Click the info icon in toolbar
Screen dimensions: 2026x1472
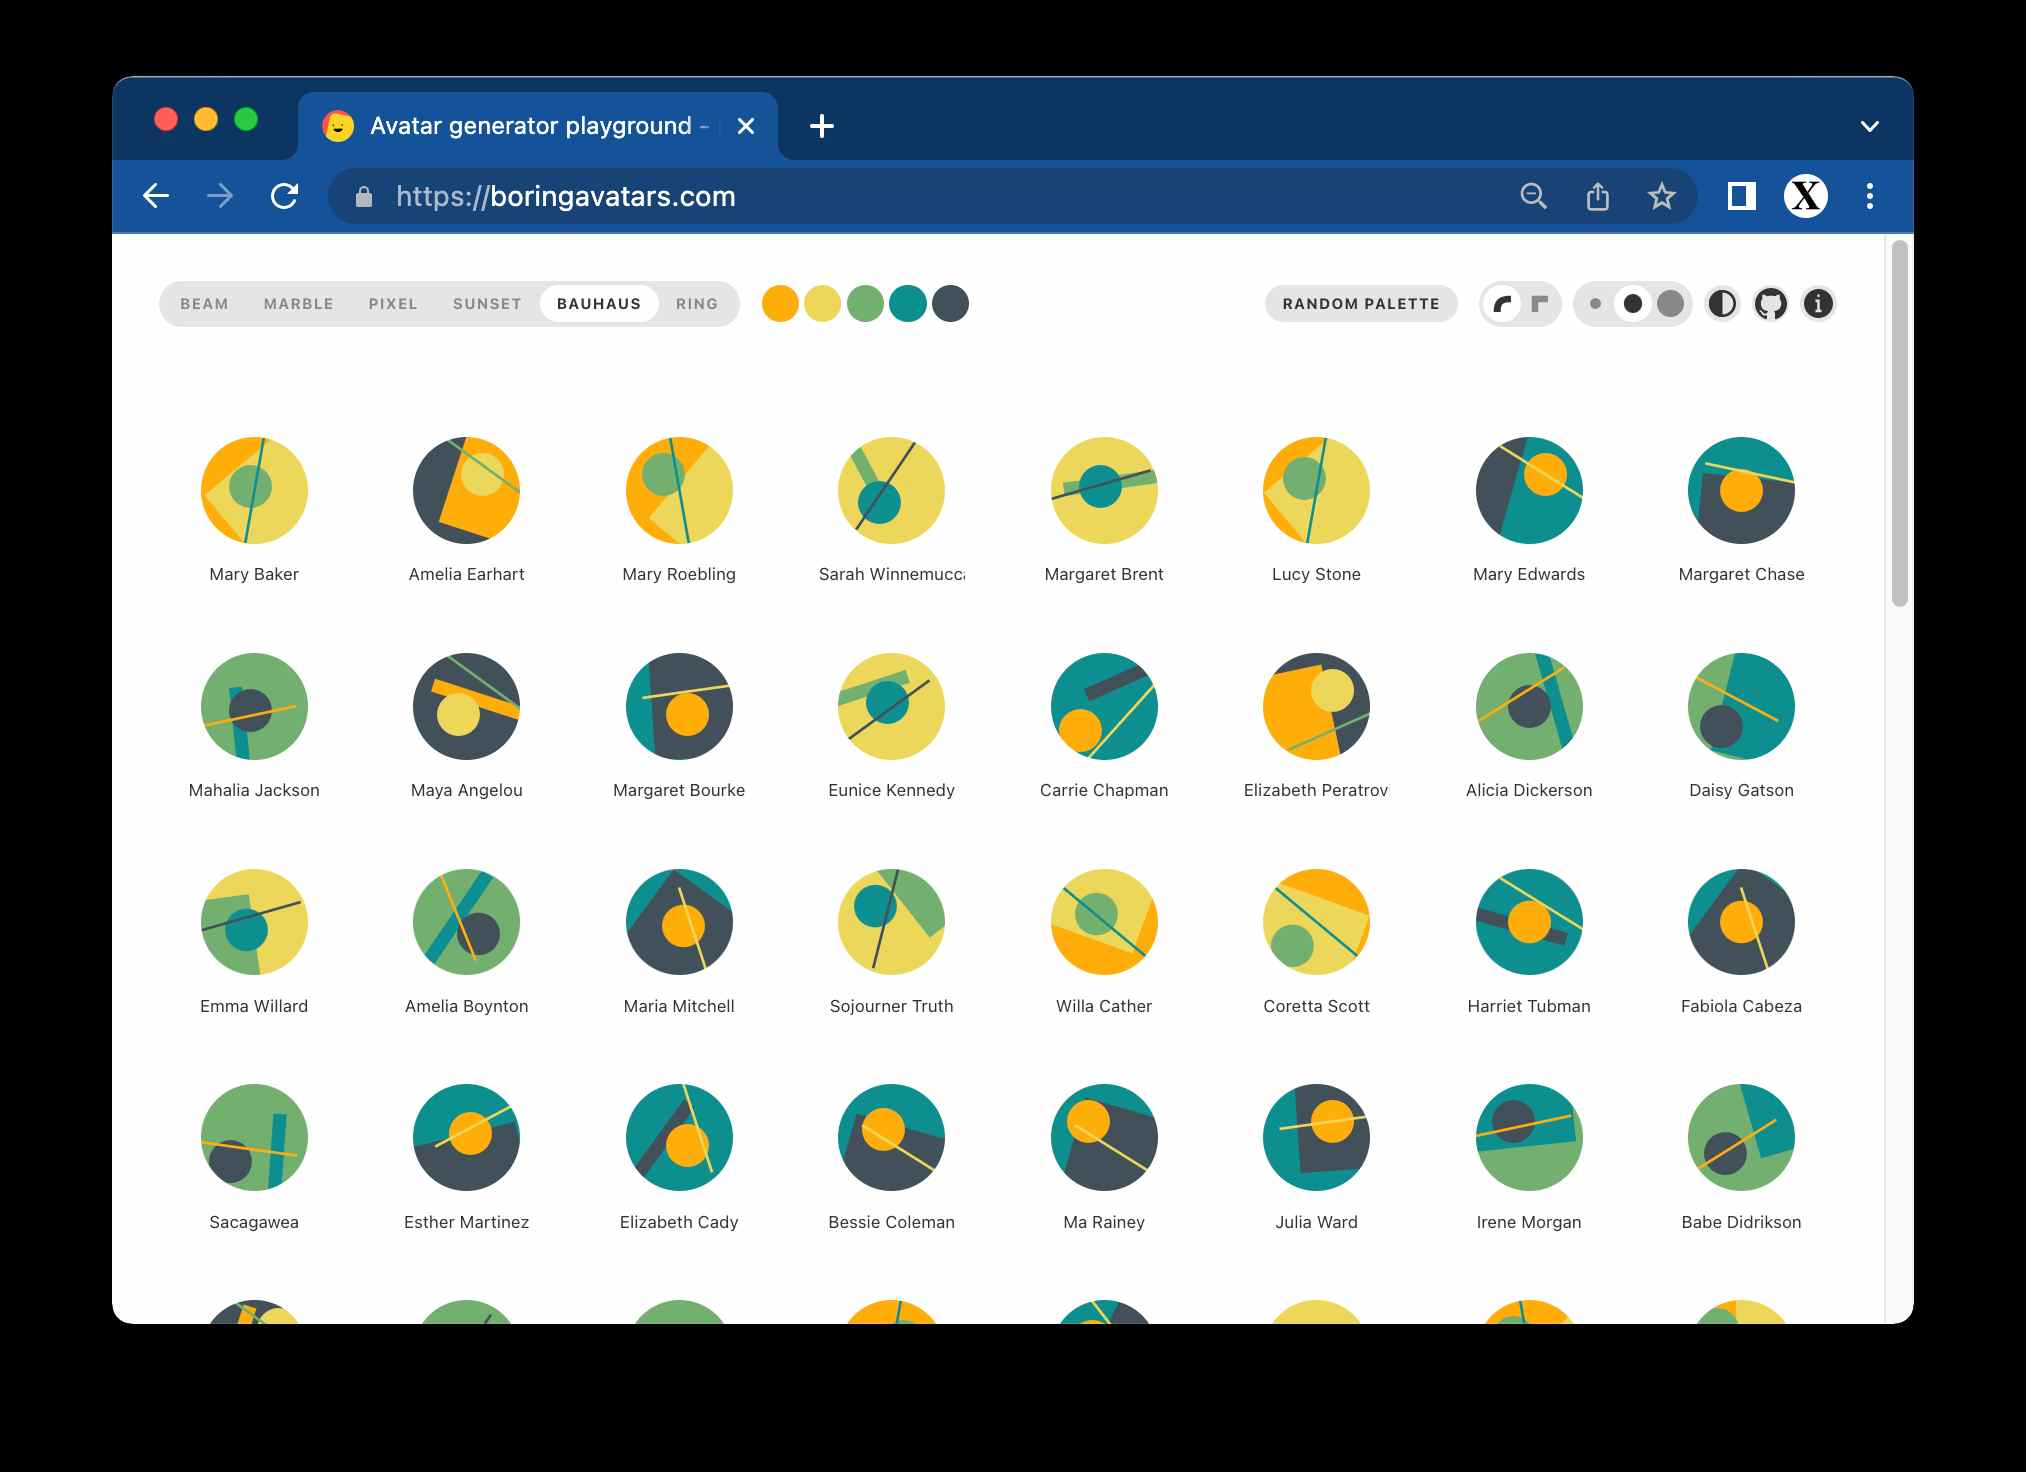pyautogui.click(x=1818, y=304)
